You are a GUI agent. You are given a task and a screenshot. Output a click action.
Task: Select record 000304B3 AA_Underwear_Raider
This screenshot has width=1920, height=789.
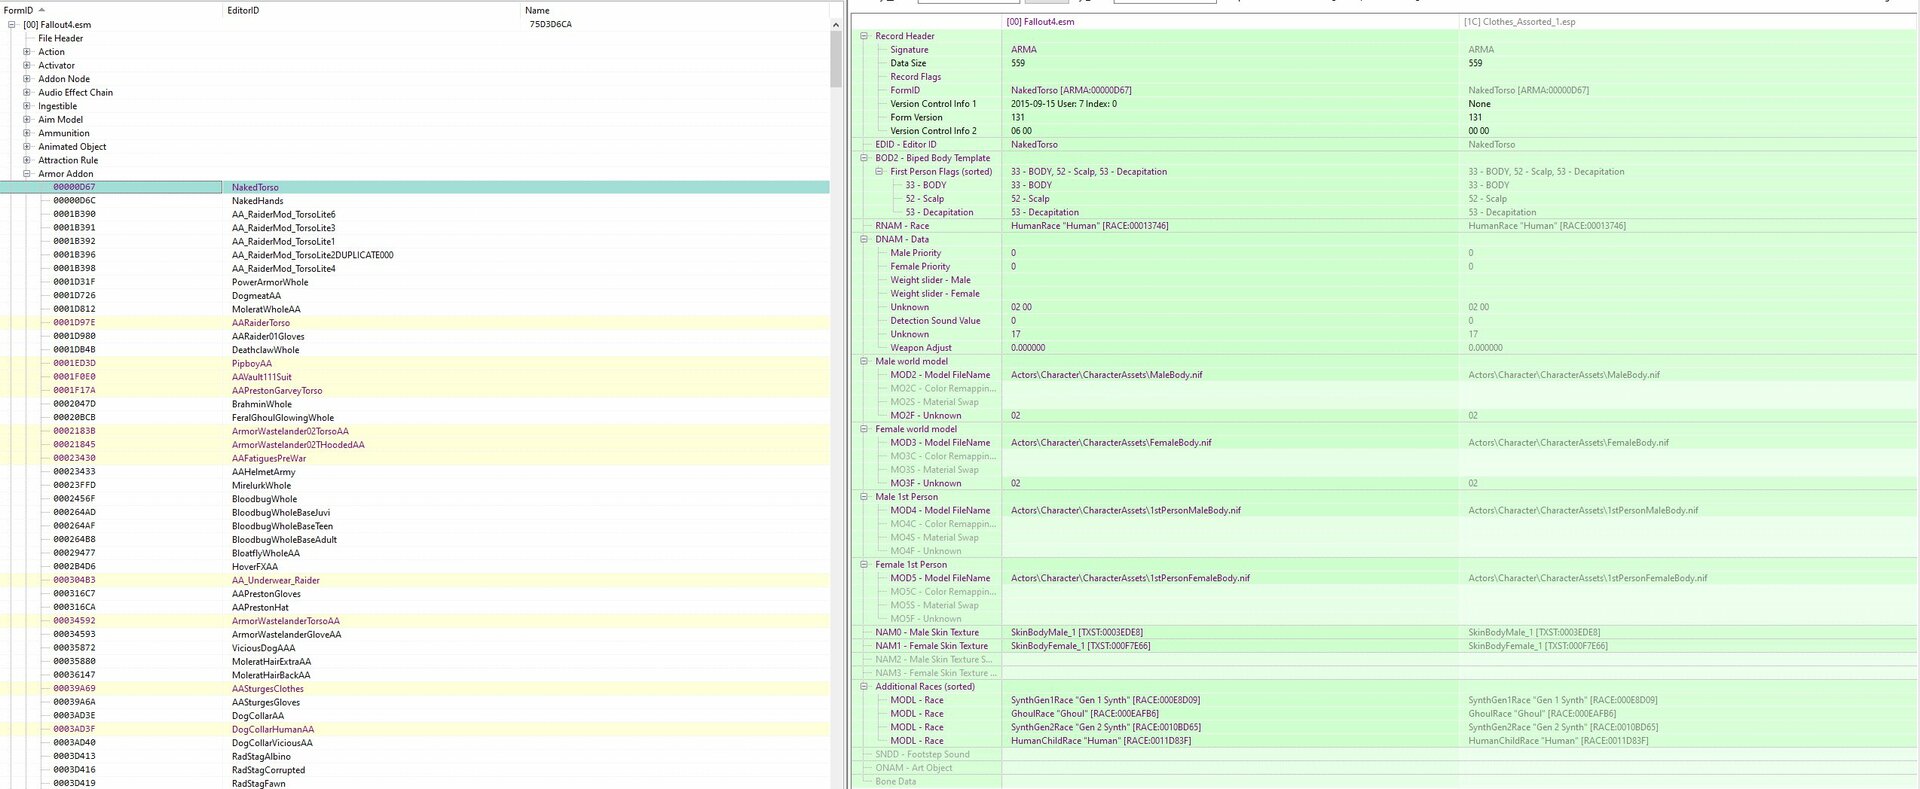click(415, 580)
